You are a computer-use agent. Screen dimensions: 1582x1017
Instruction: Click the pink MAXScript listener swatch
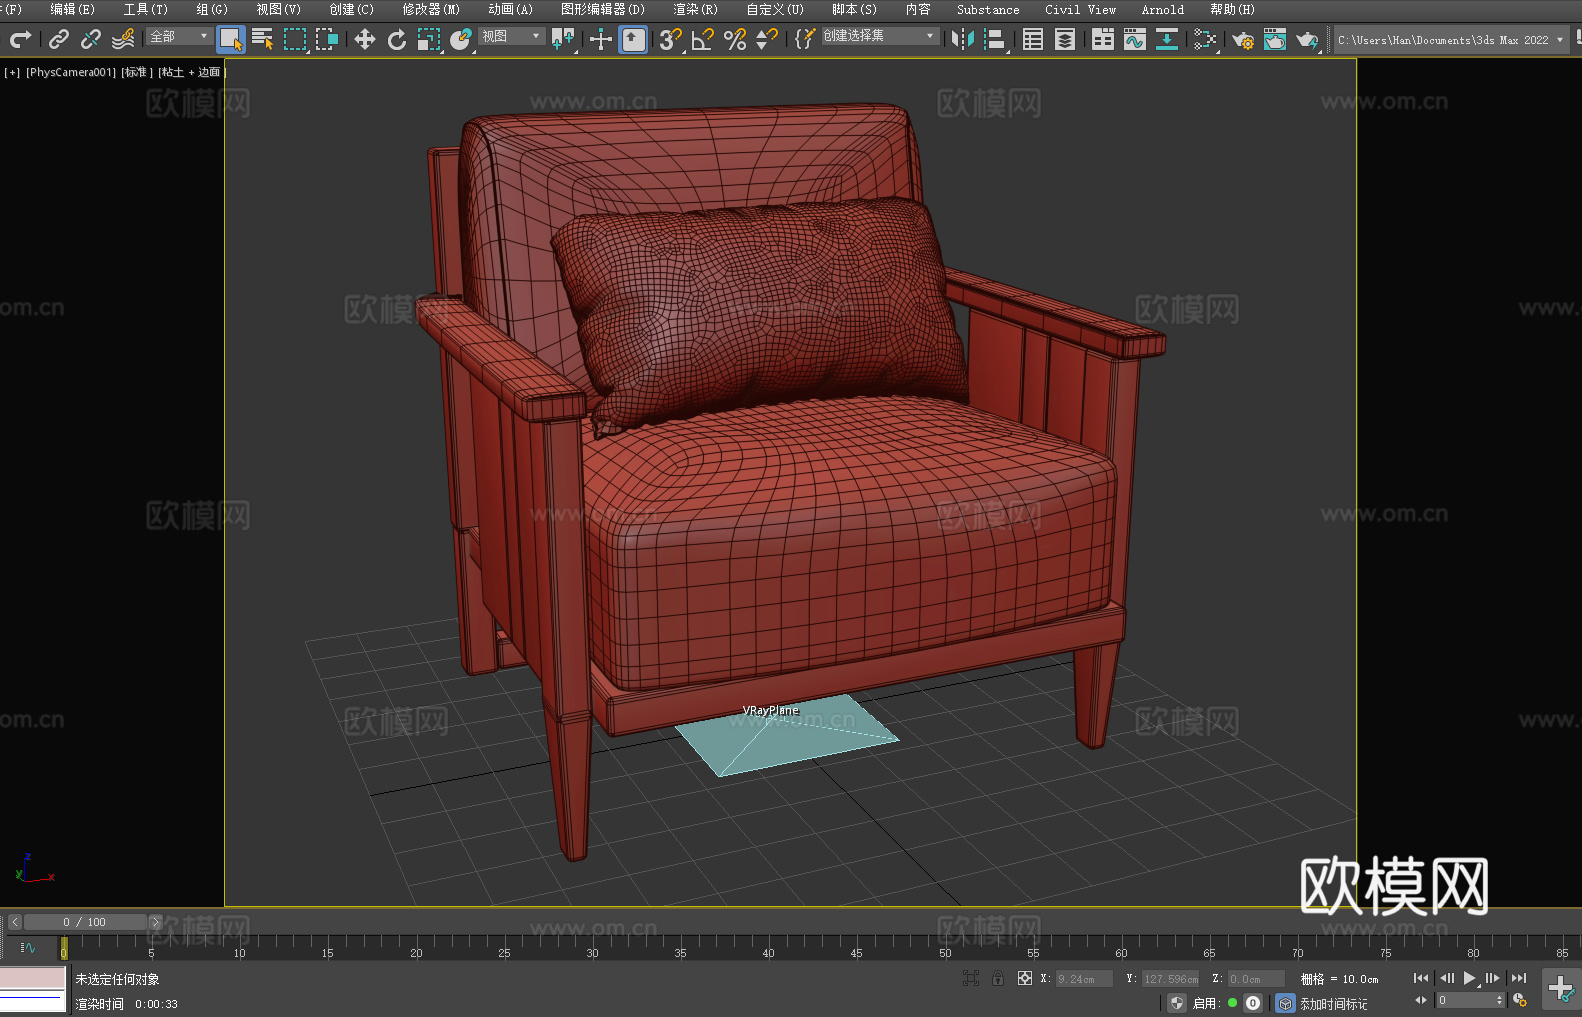click(33, 978)
